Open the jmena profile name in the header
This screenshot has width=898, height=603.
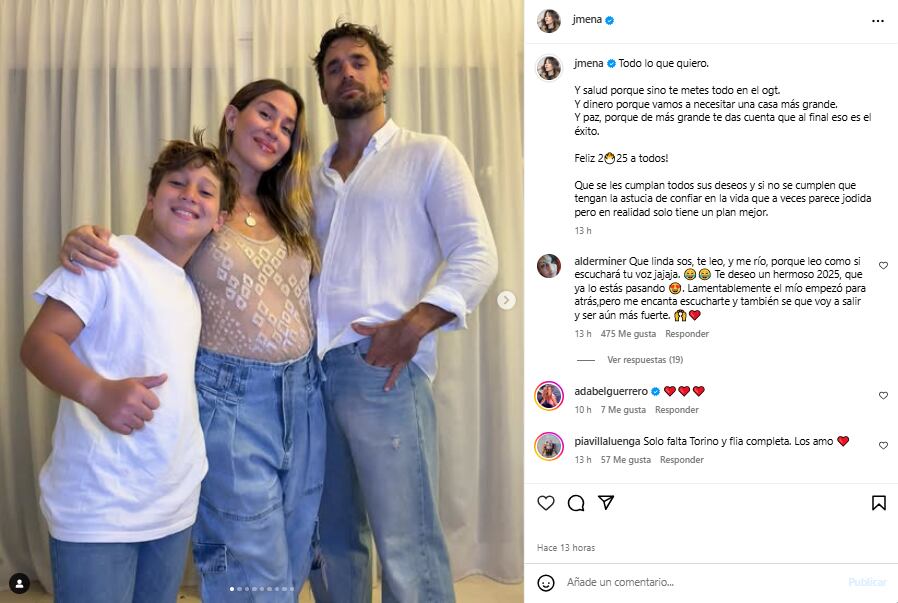pos(587,19)
